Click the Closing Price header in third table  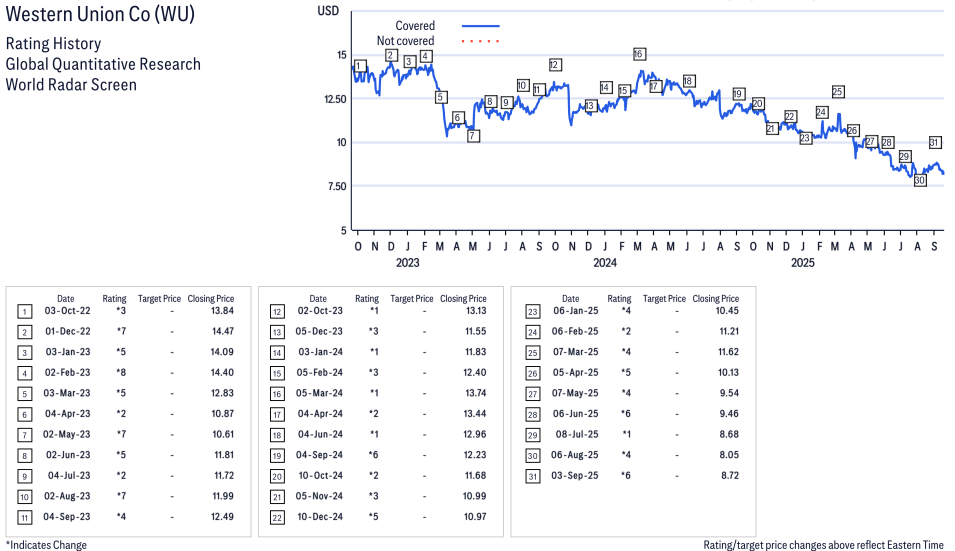coord(716,299)
